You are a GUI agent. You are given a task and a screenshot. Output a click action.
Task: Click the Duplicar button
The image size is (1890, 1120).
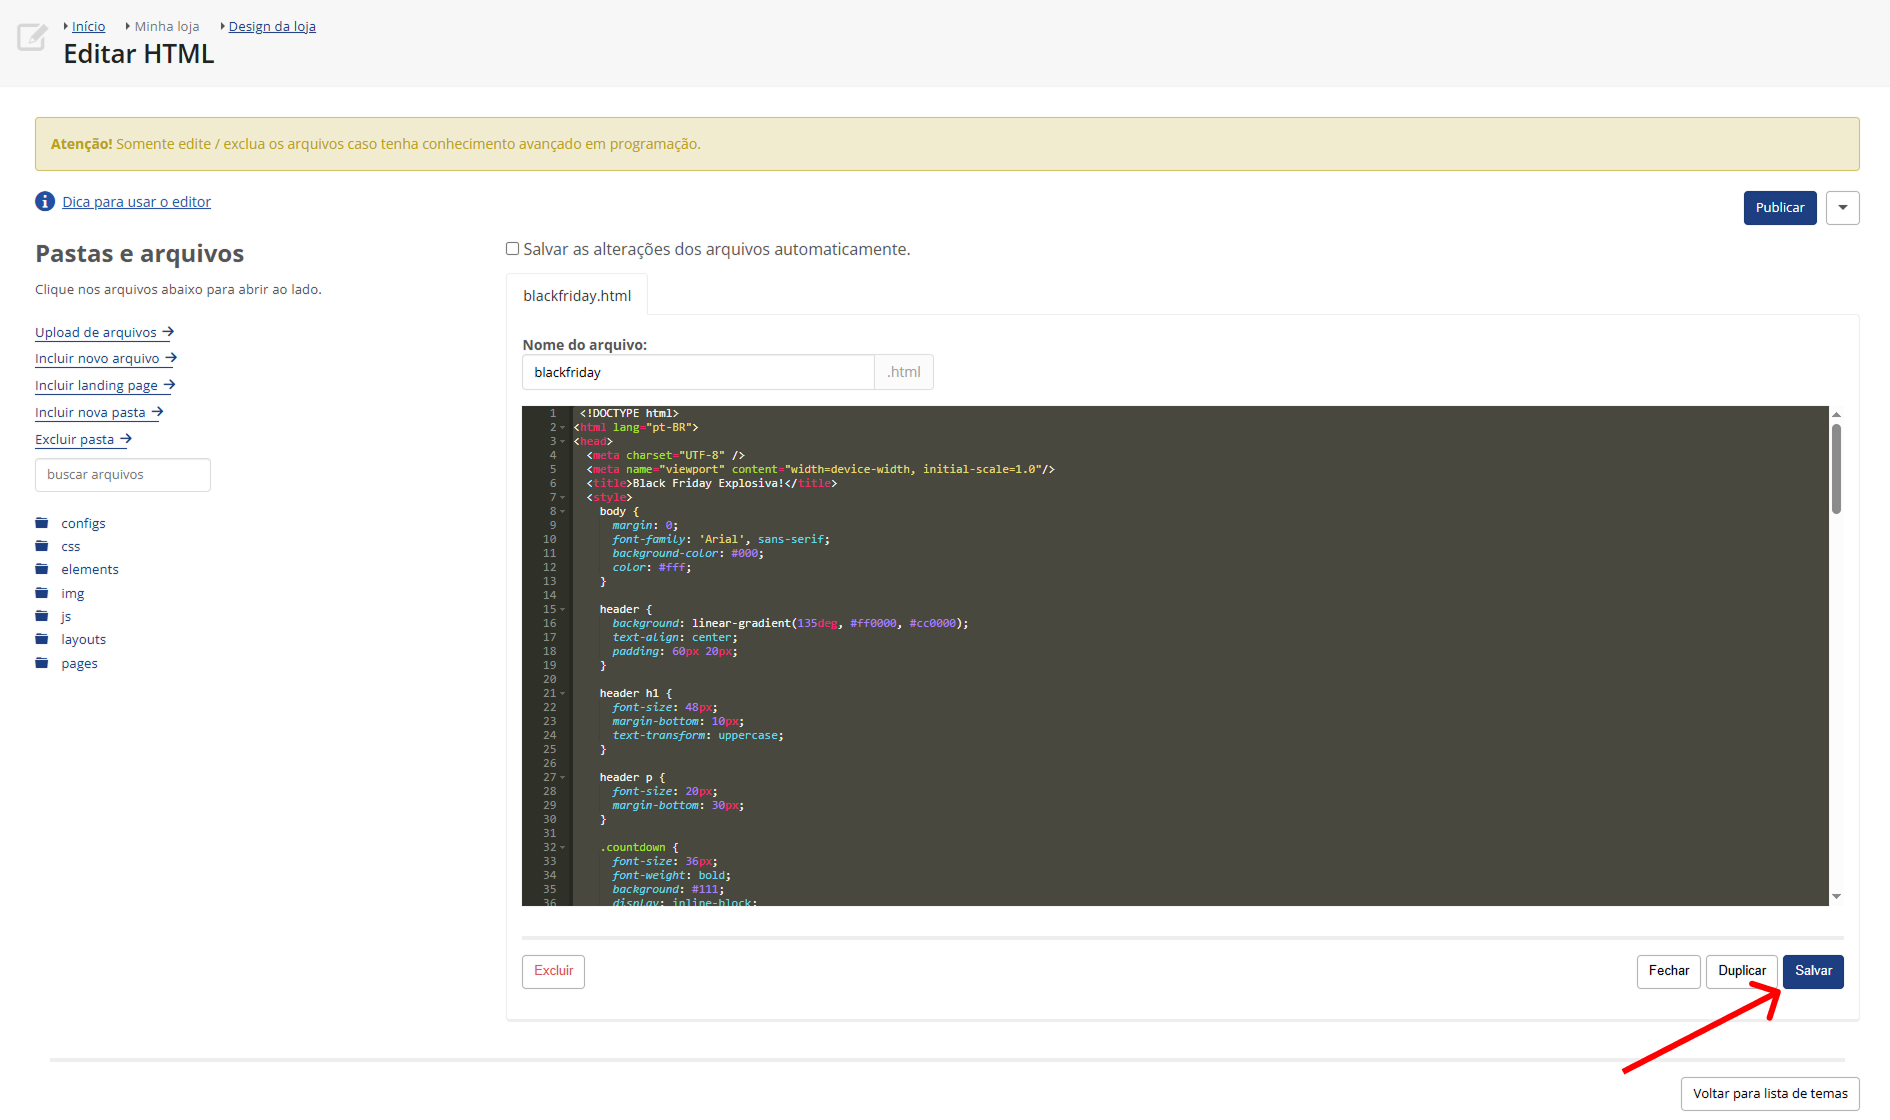pyautogui.click(x=1742, y=971)
